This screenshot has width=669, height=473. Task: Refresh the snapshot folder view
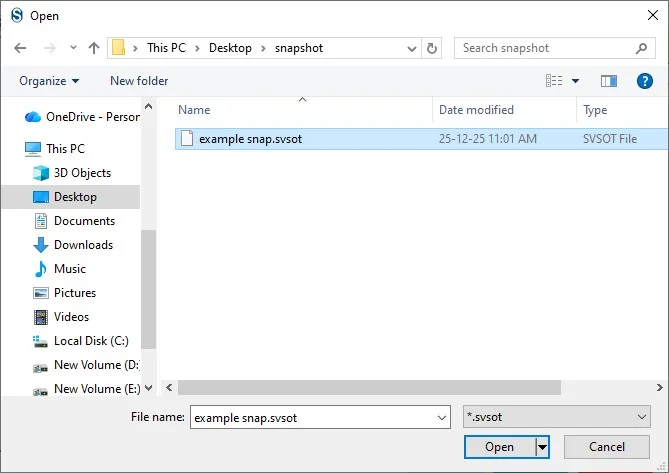pos(432,48)
